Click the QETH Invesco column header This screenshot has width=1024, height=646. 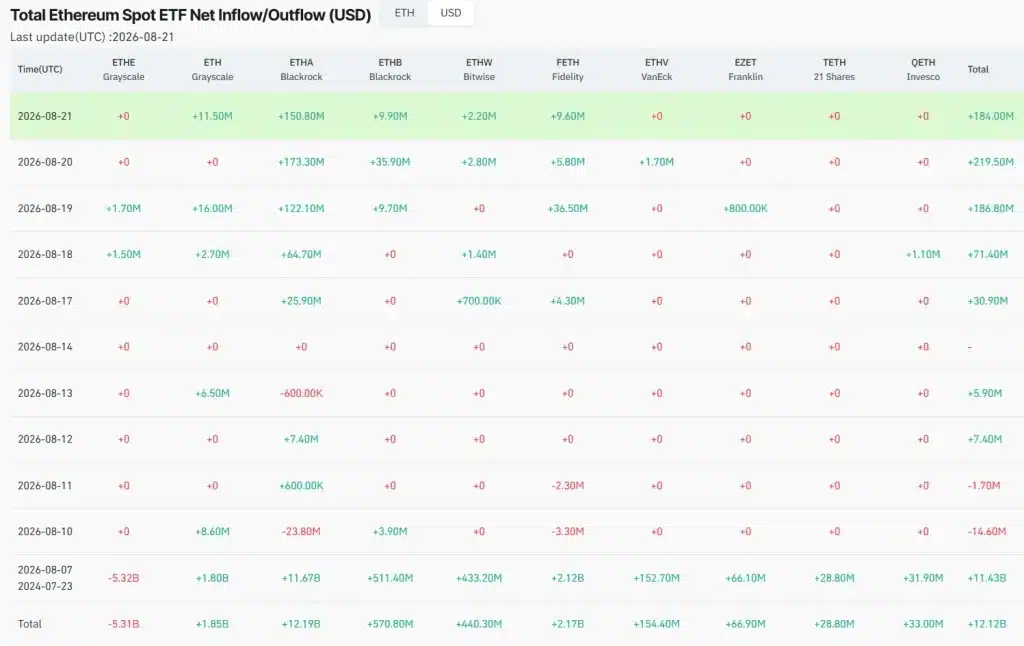tap(923, 69)
